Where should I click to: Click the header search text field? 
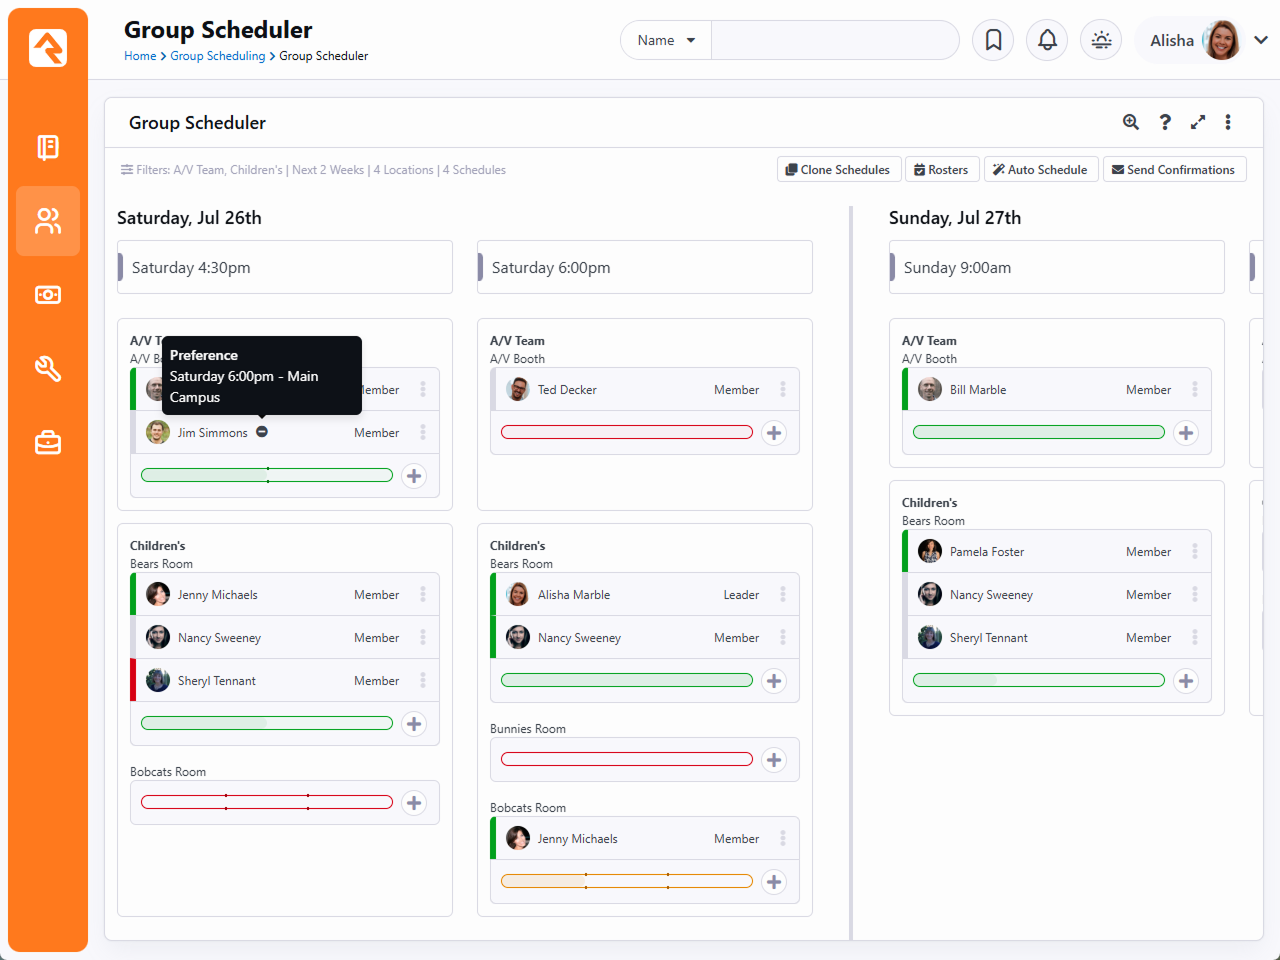tap(834, 40)
